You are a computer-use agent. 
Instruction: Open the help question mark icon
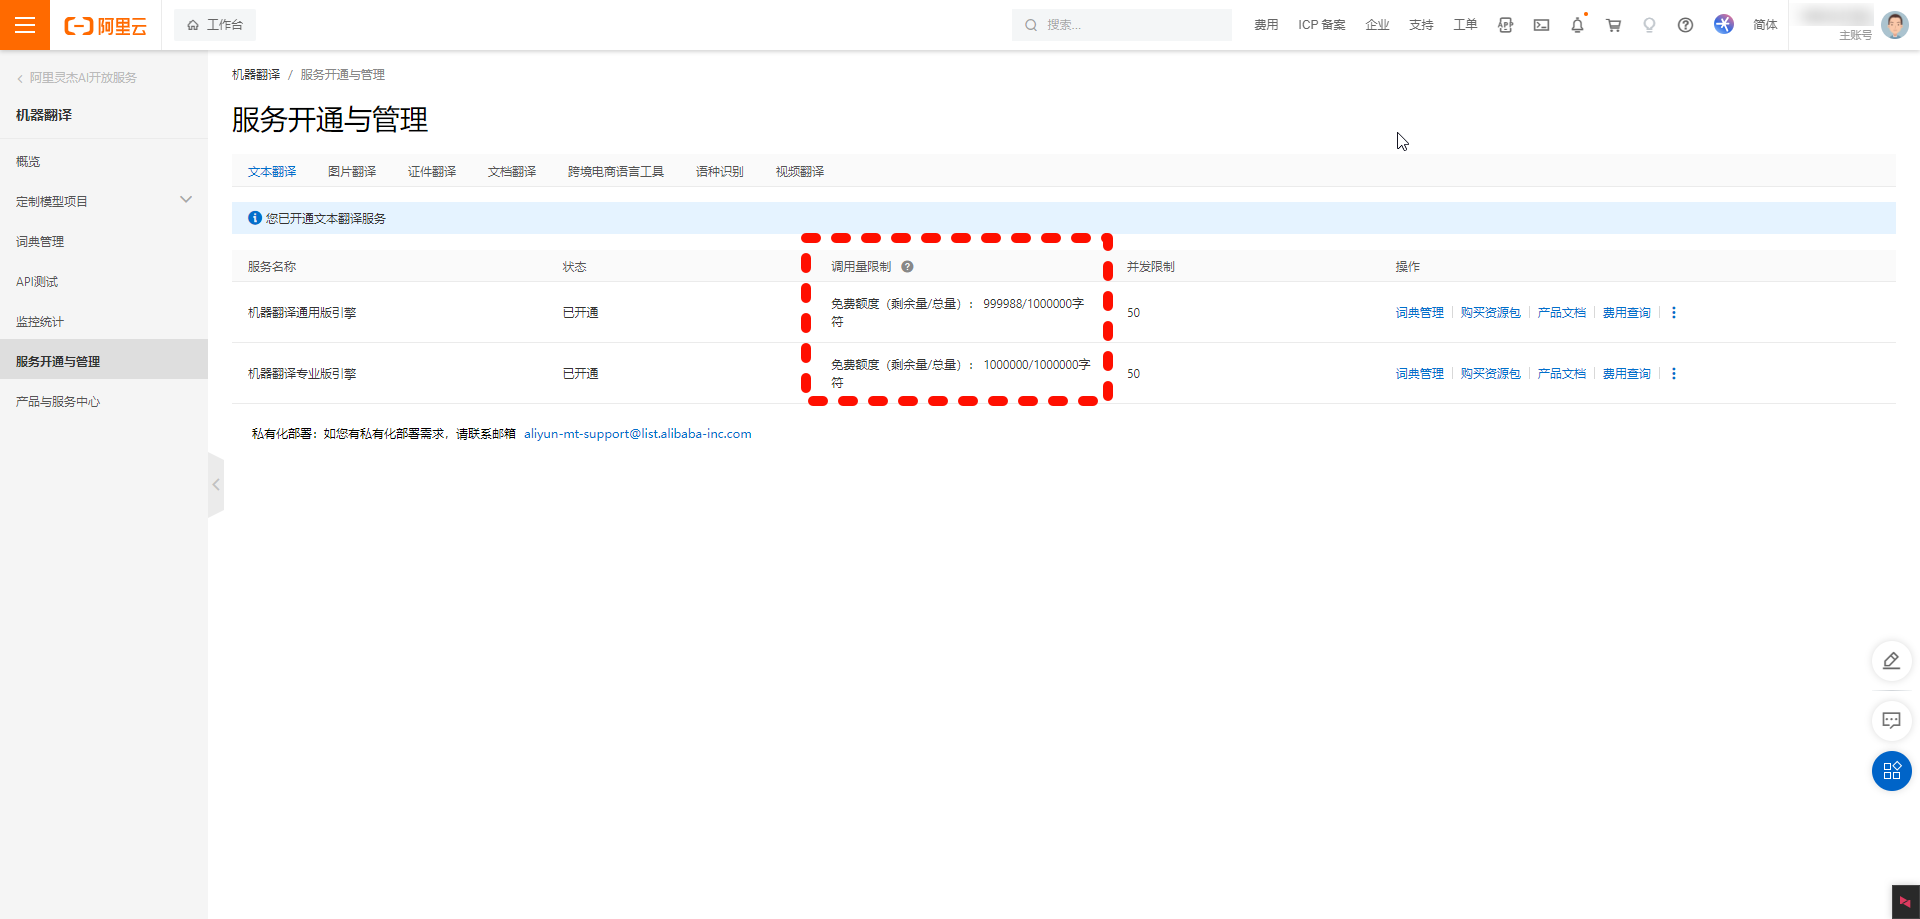tap(1685, 25)
